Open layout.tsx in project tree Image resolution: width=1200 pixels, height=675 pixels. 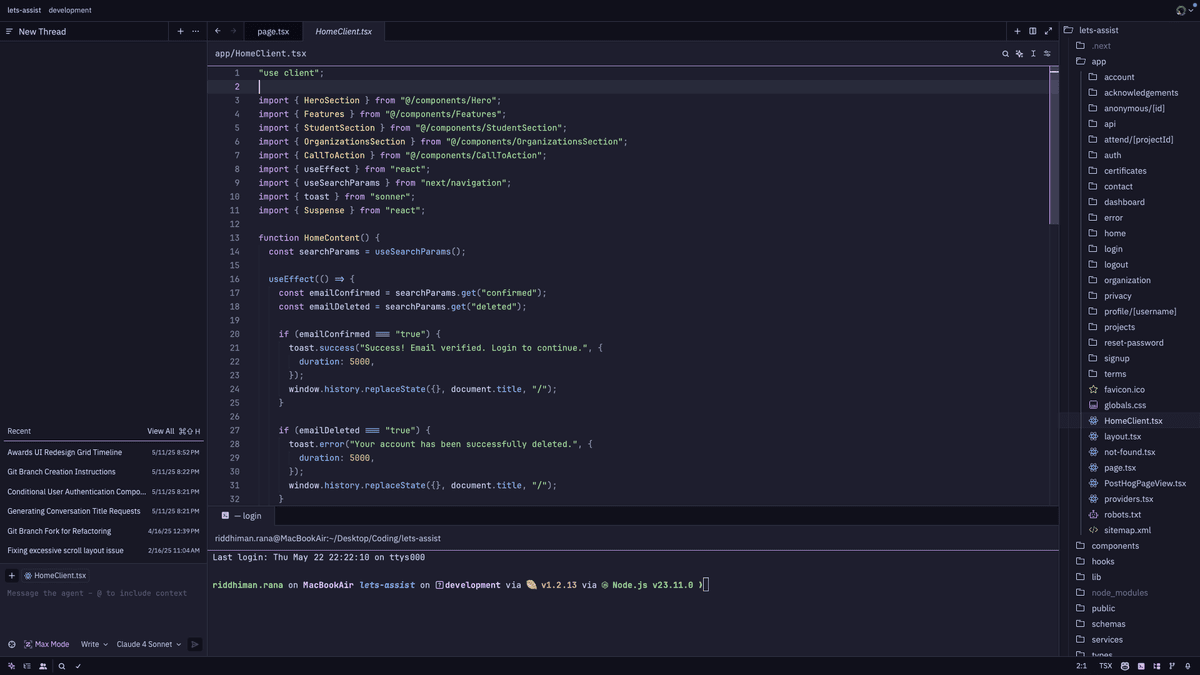tap(1122, 437)
